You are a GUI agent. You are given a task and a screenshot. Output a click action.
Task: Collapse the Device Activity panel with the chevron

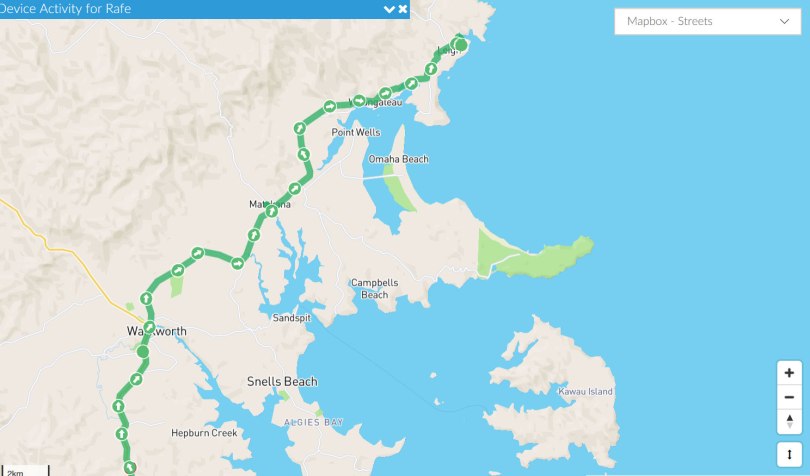[389, 9]
